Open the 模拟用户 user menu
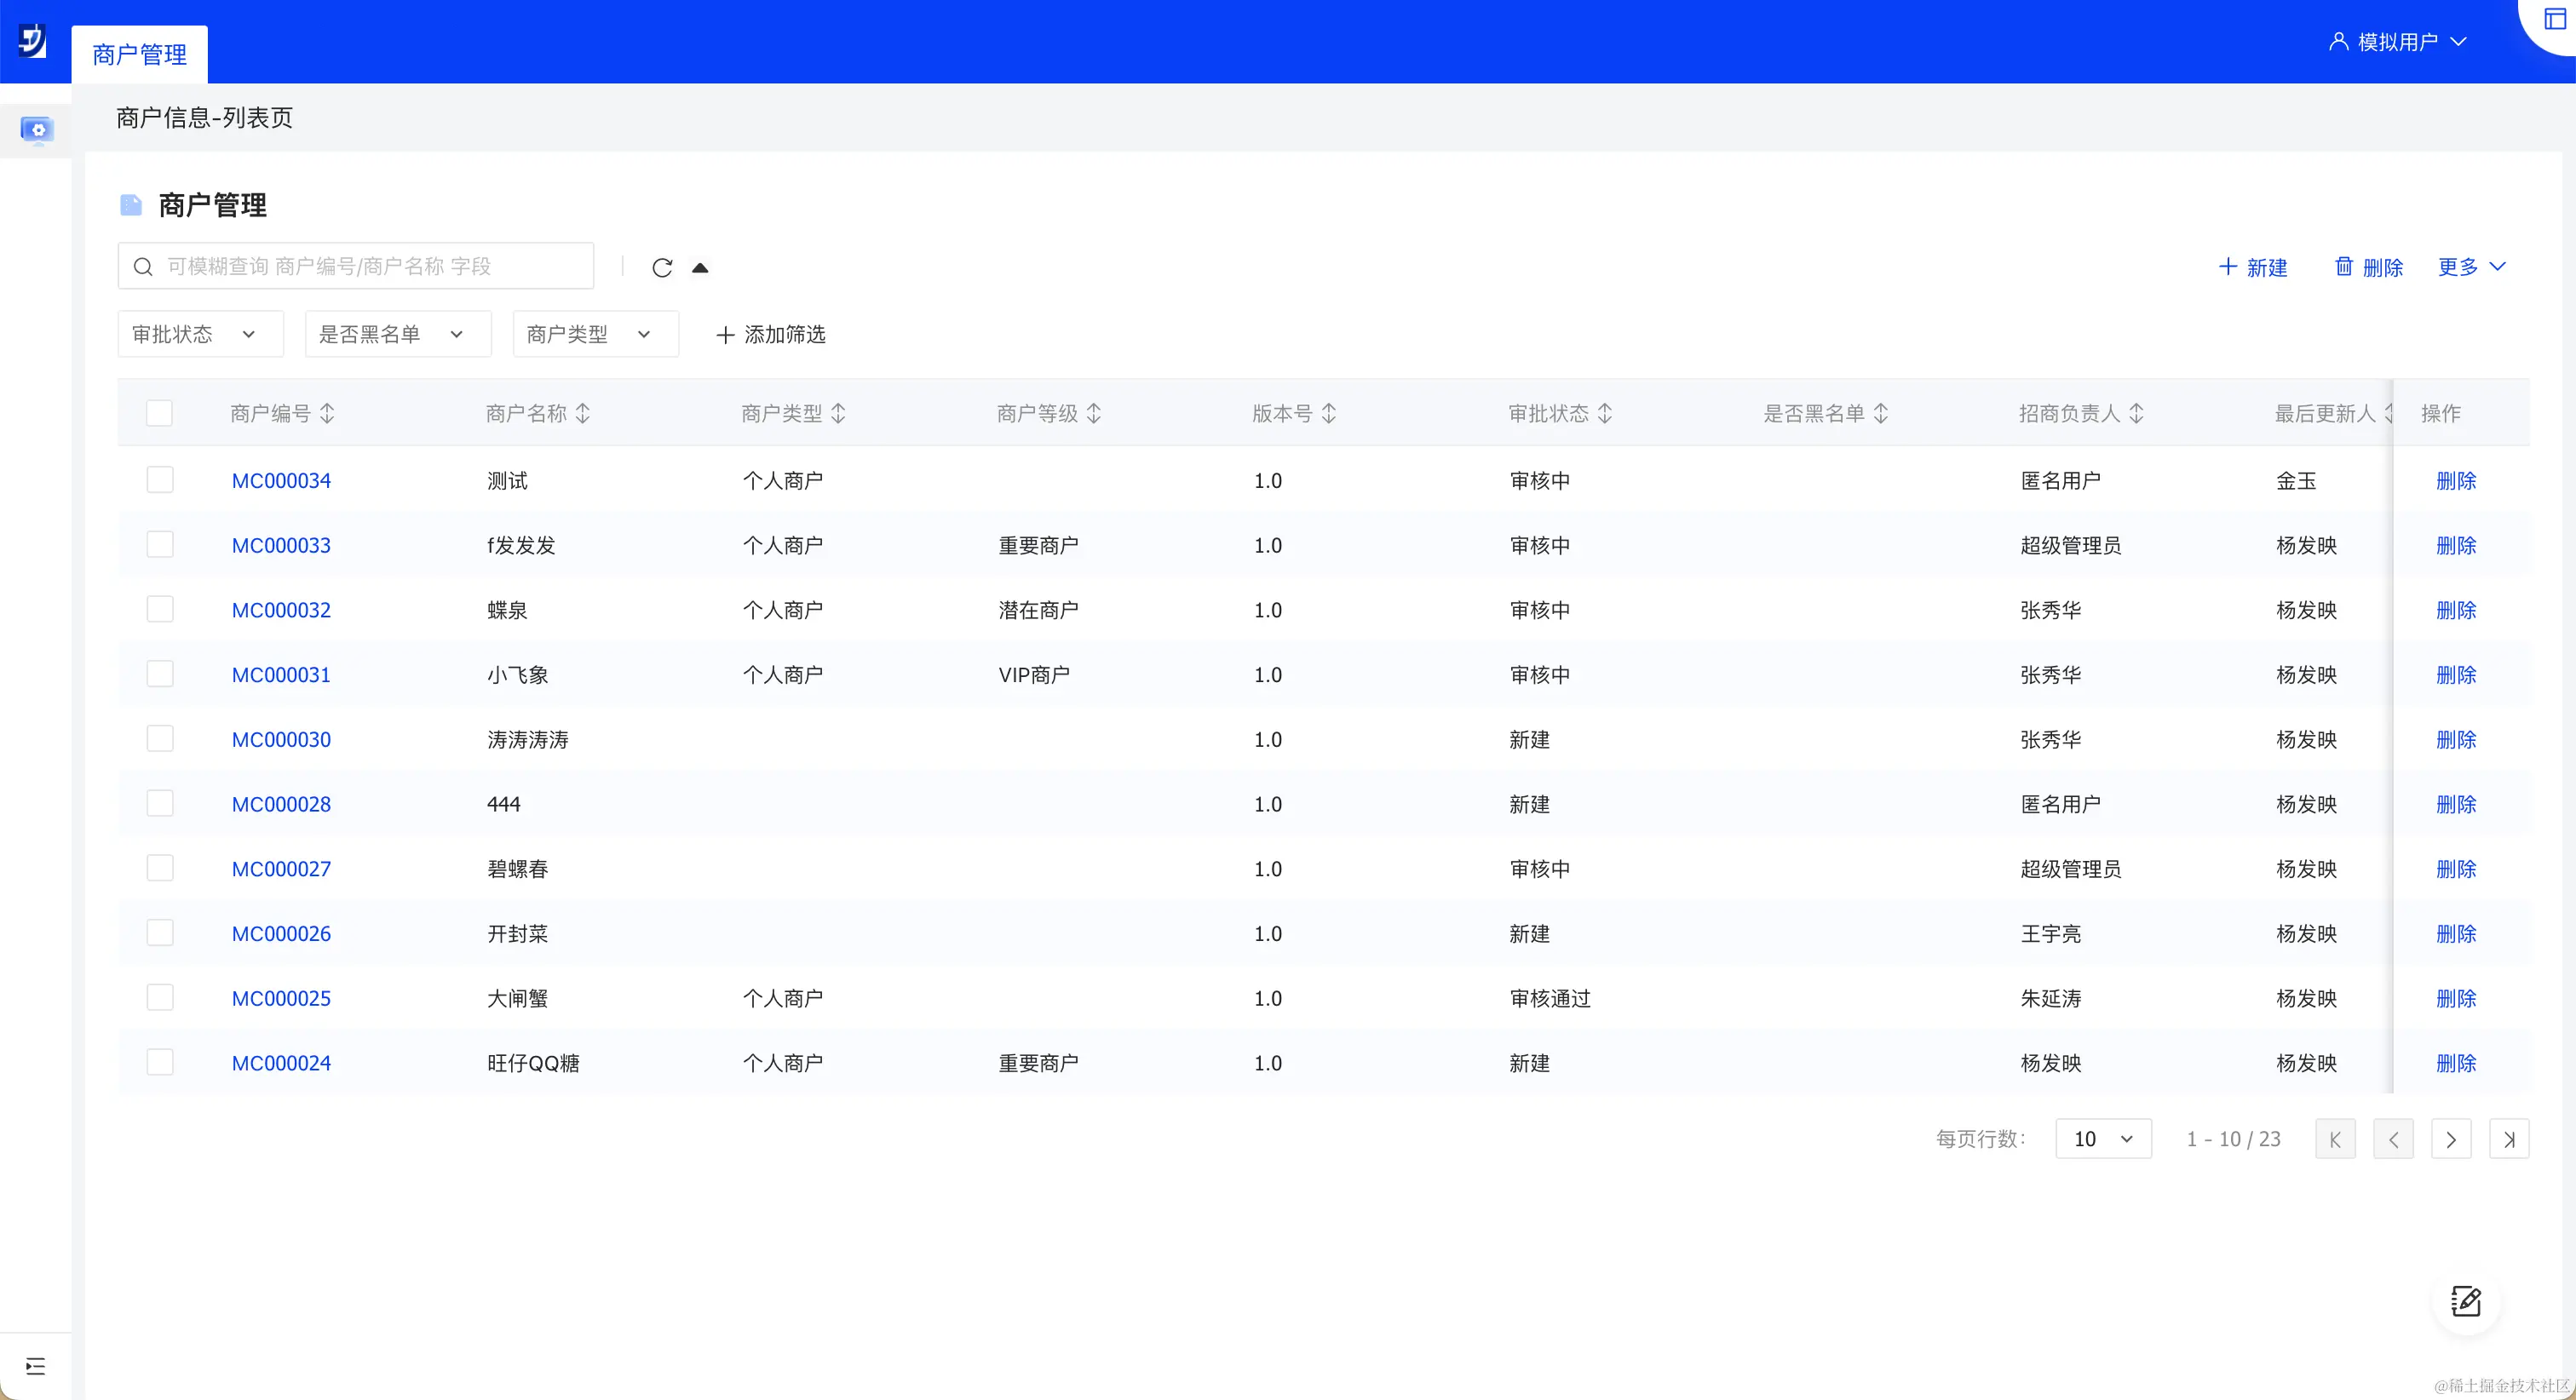The image size is (2576, 1400). 2397,42
